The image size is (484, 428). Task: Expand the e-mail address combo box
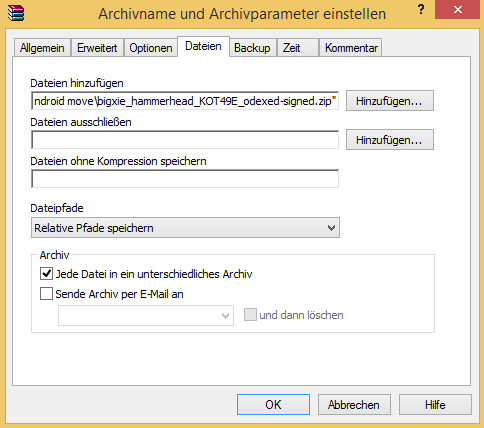pyautogui.click(x=146, y=315)
